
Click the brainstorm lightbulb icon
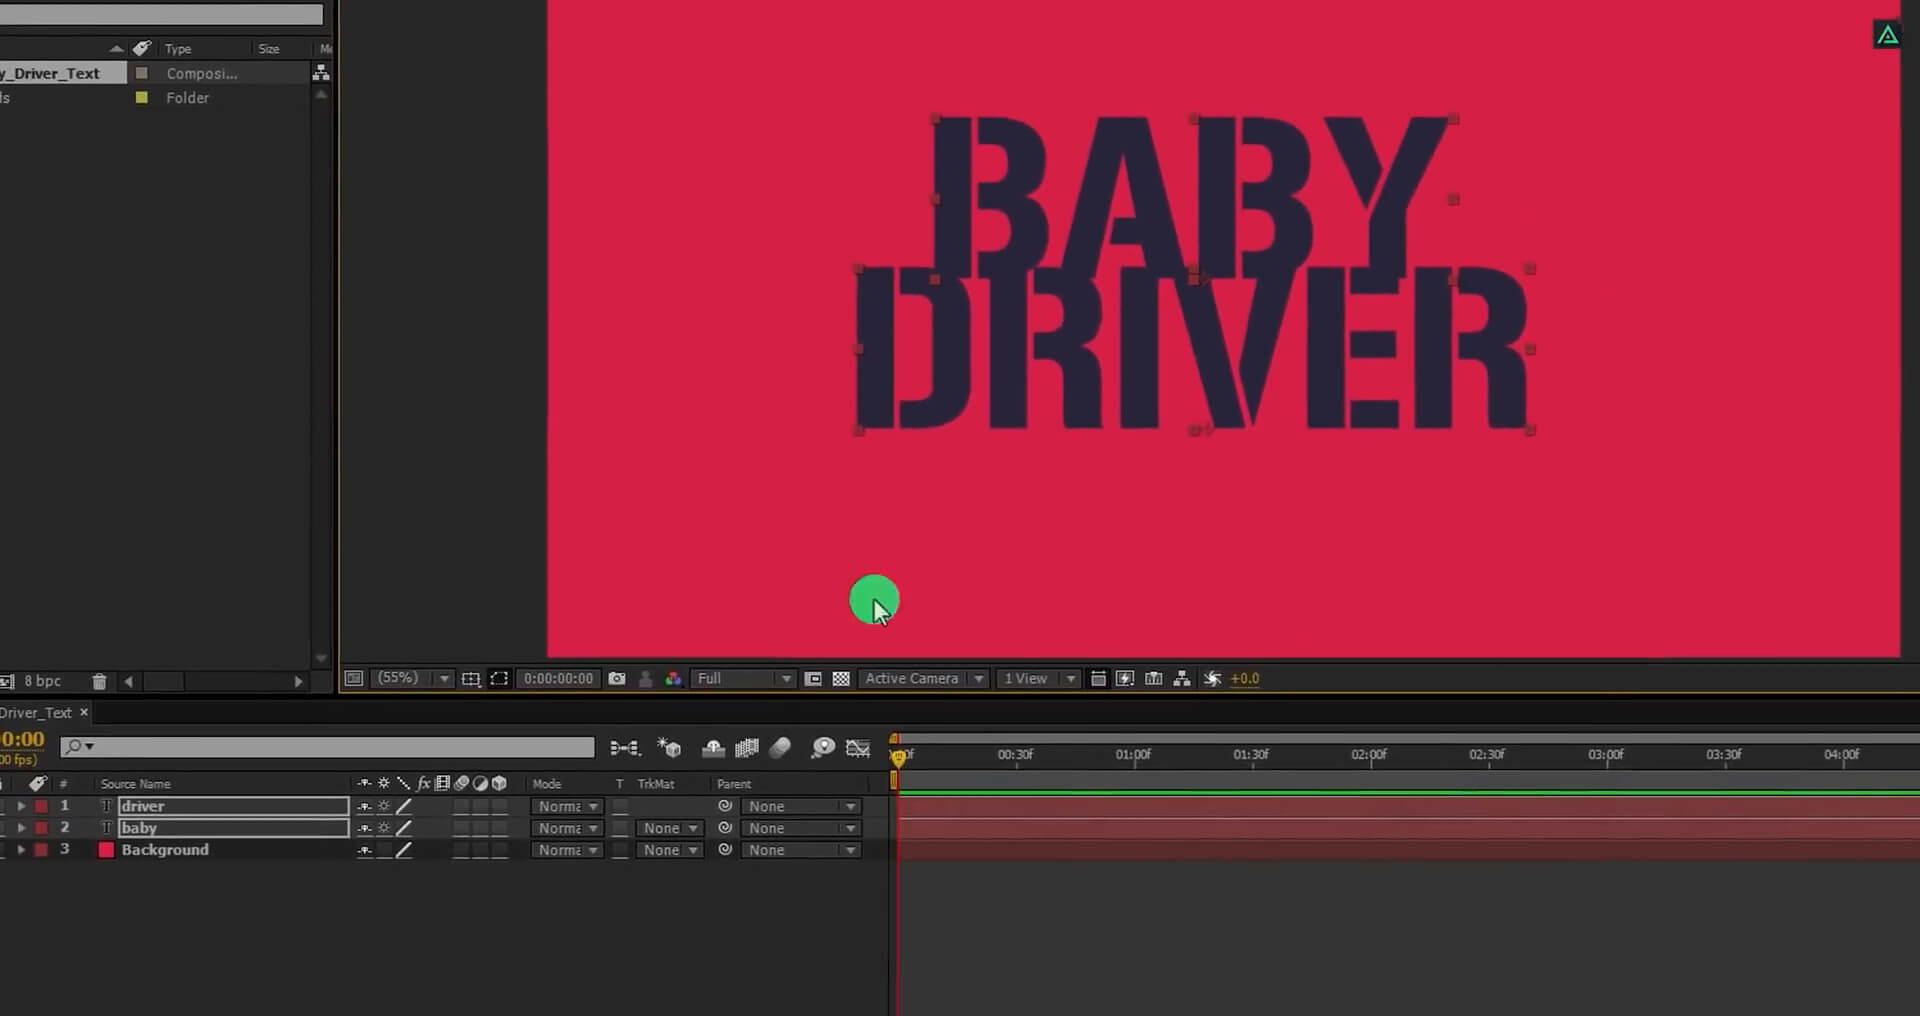tap(823, 748)
